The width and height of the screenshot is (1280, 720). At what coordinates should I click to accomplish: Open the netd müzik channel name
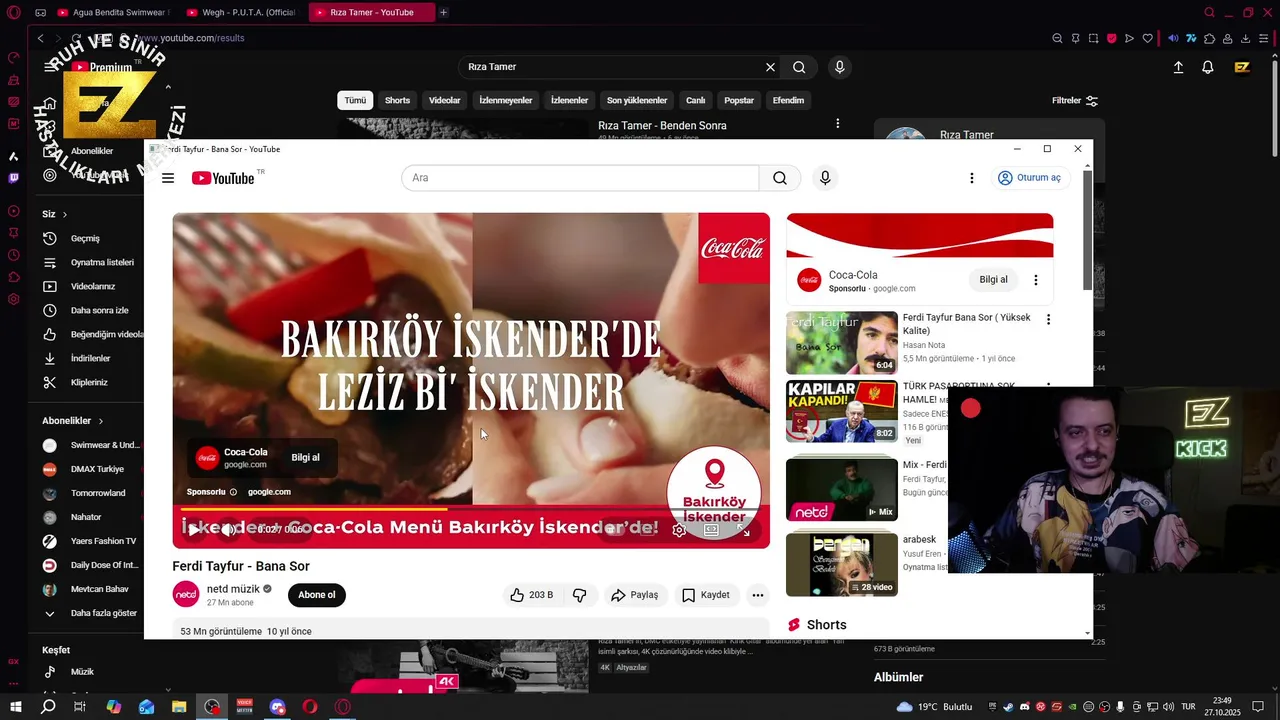(233, 589)
